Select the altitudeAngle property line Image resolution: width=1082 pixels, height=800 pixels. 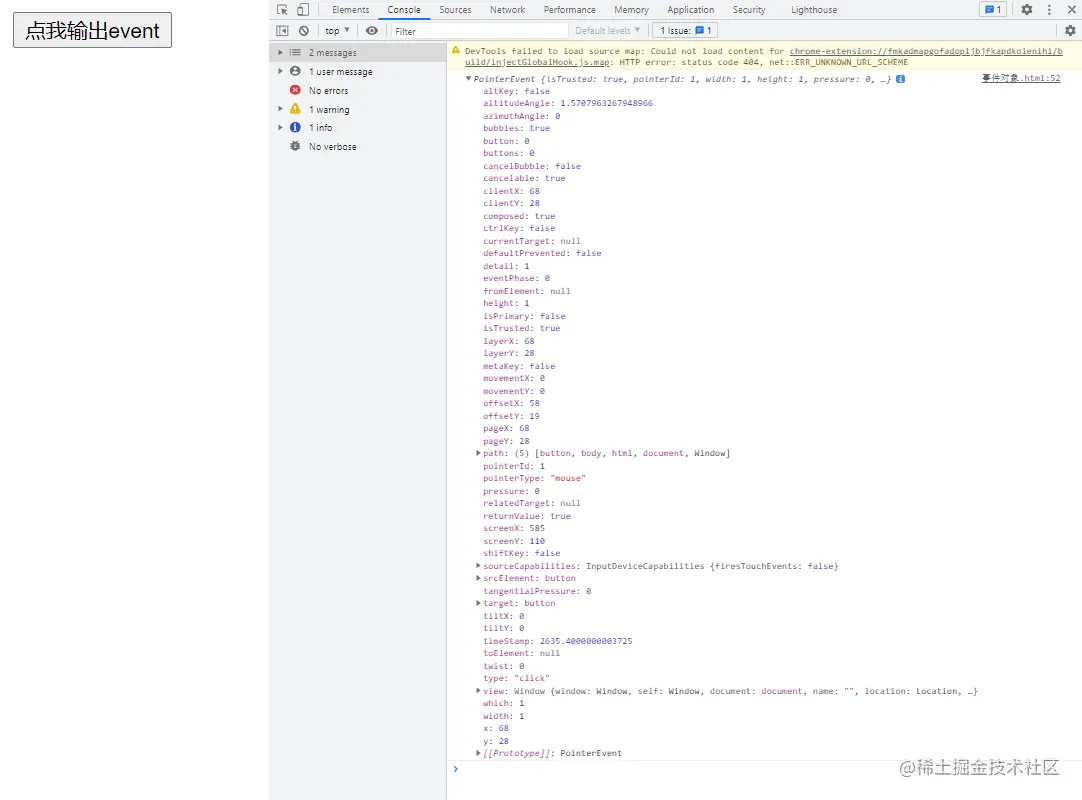(x=568, y=103)
